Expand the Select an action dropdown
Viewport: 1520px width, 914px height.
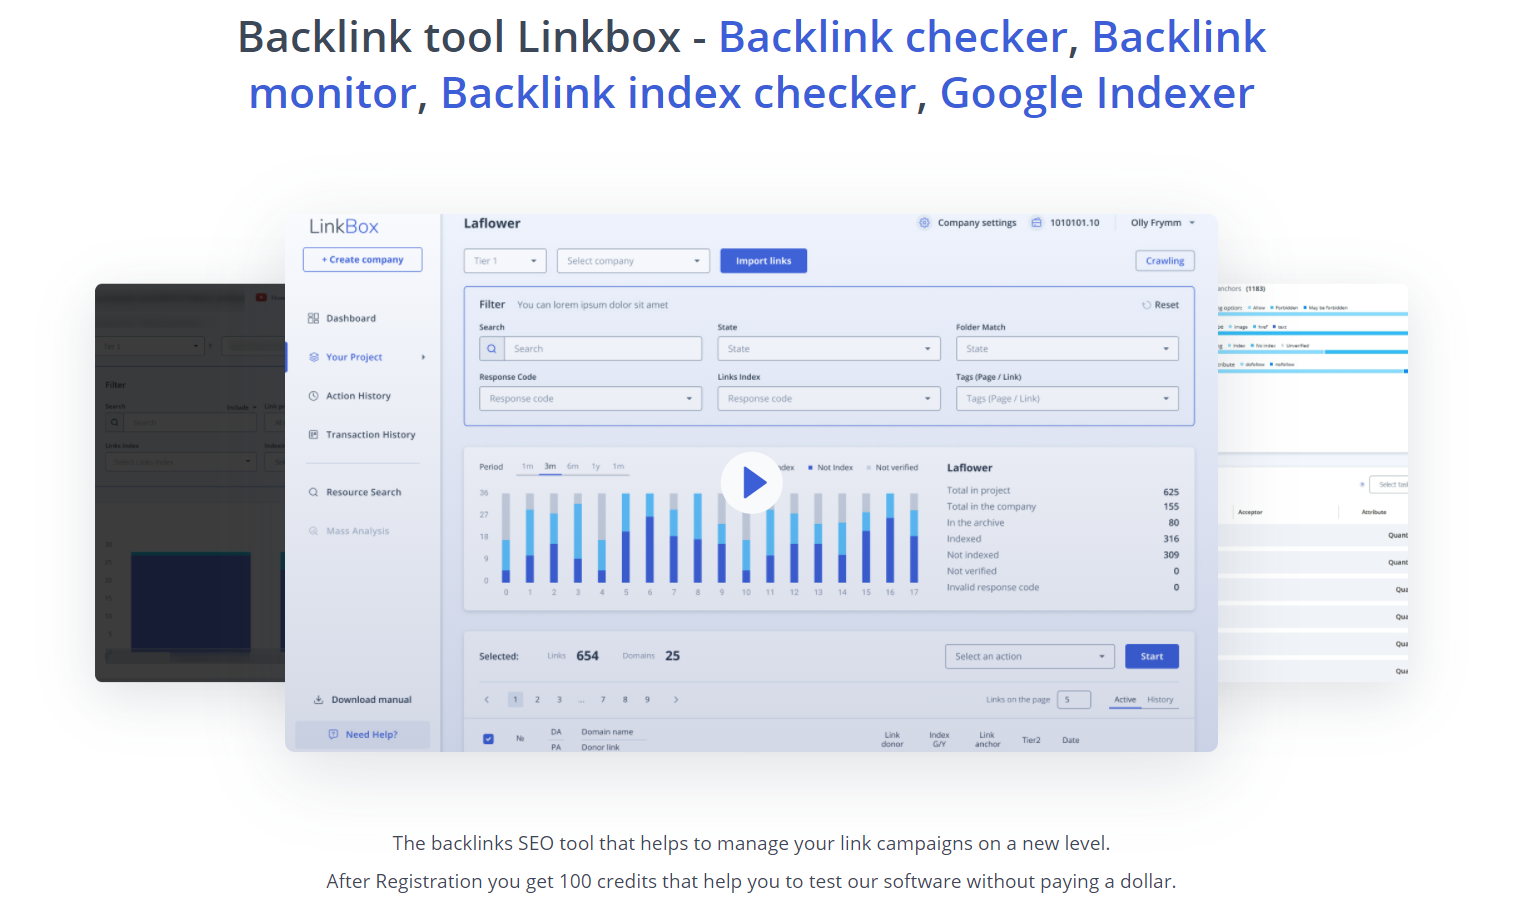[x=1029, y=656]
